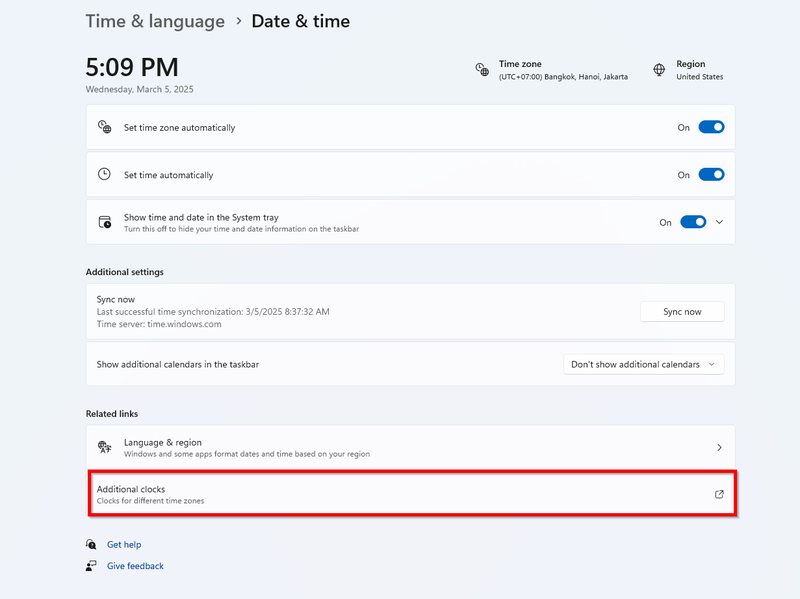
Task: Click the Wednesday, March 5, 2025 date
Action: [139, 89]
